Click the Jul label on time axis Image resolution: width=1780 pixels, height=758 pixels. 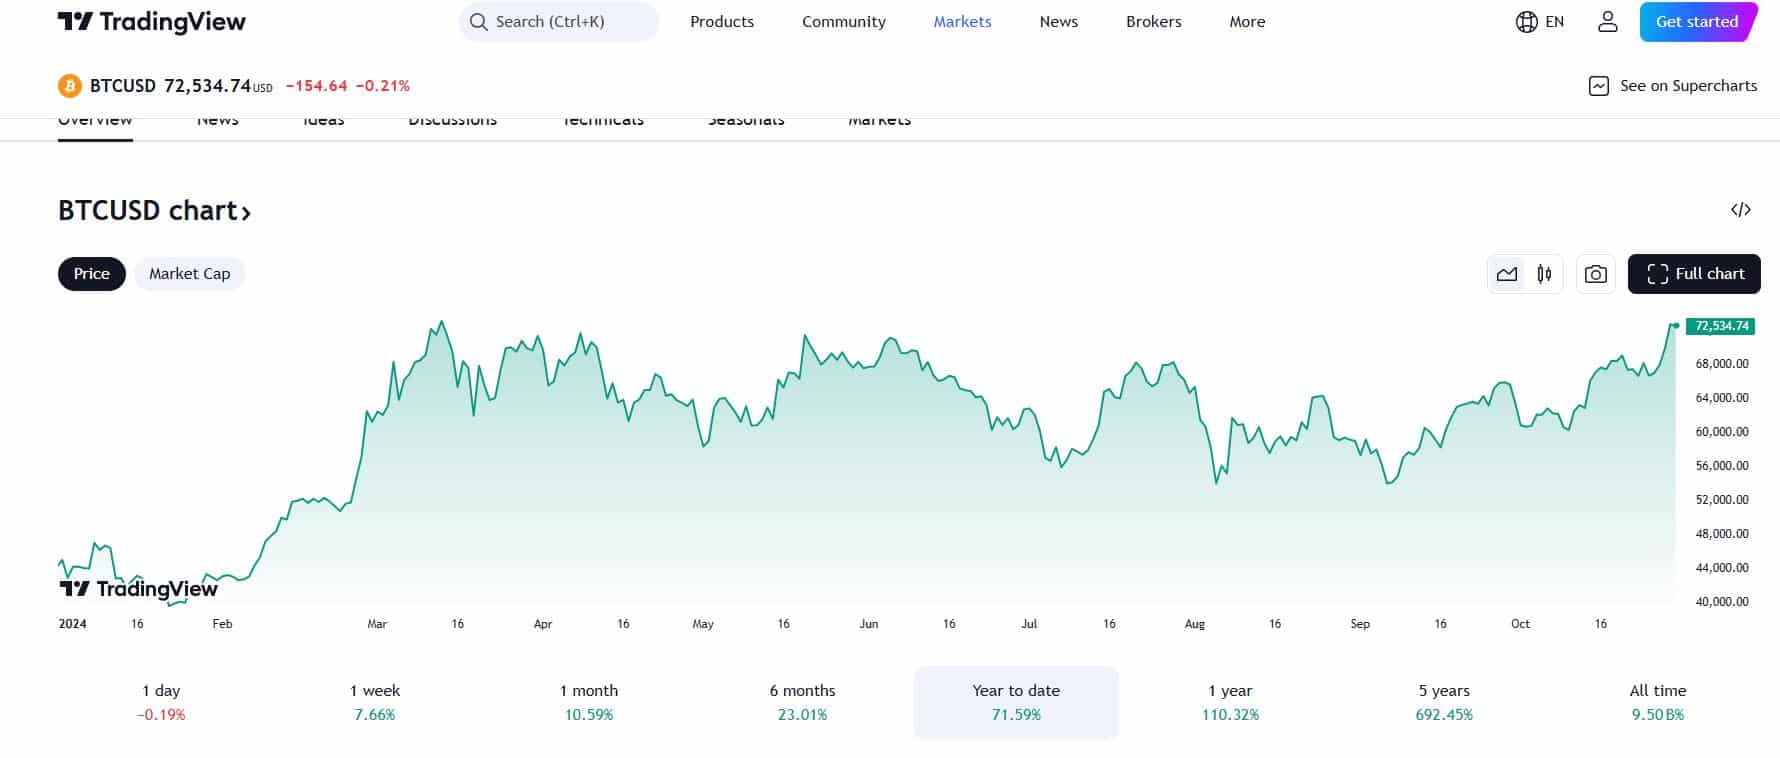click(x=1029, y=624)
